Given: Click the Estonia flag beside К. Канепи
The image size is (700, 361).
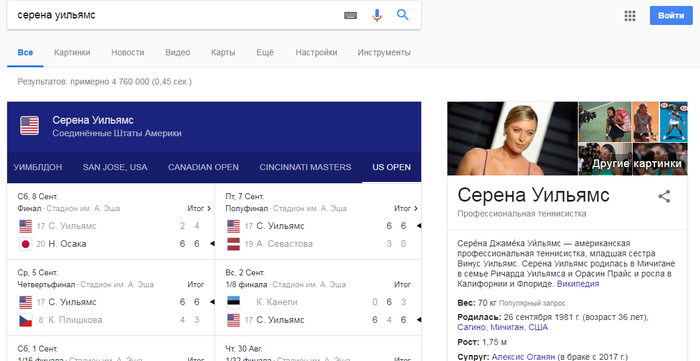Looking at the screenshot, I should coord(233,302).
